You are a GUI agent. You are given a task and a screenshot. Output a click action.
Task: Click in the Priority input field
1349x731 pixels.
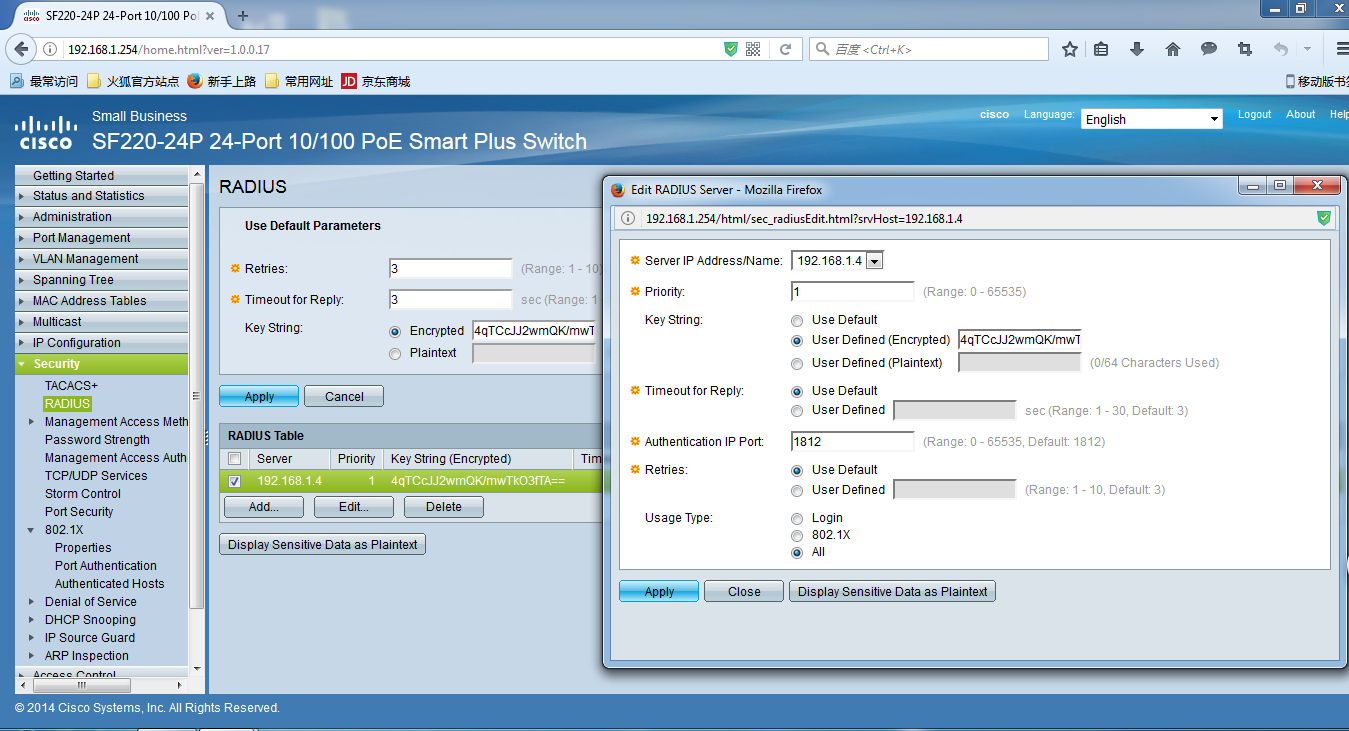pyautogui.click(x=853, y=292)
